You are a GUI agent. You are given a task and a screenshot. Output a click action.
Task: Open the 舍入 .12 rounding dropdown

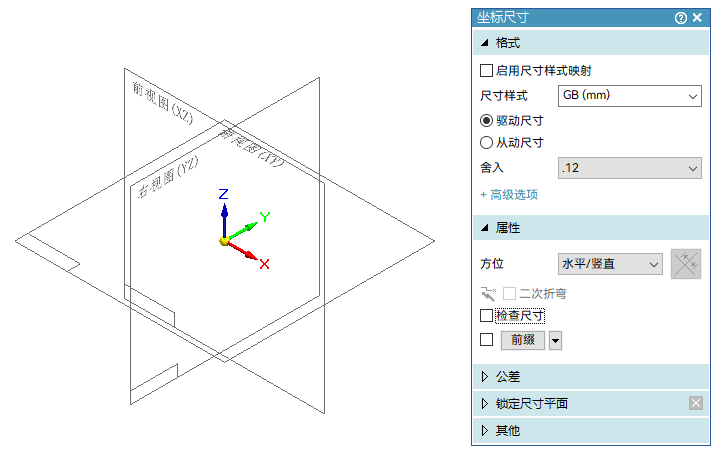click(629, 168)
